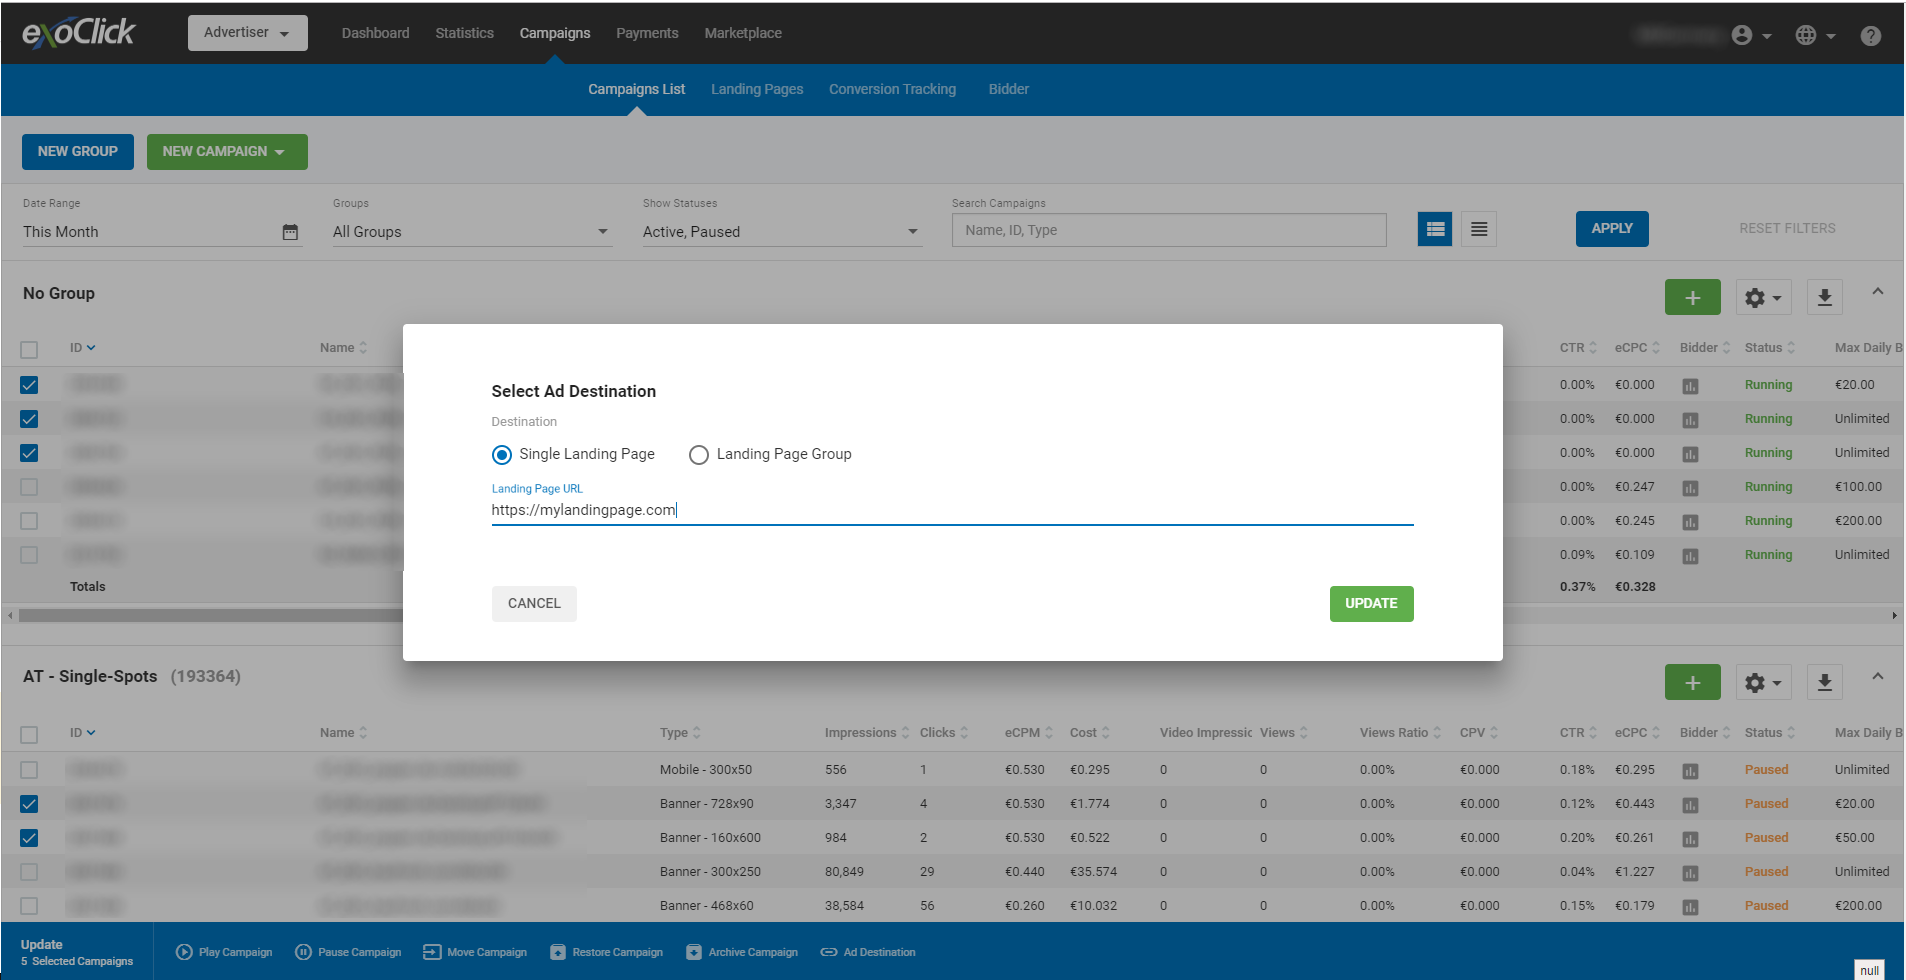Screen dimensions: 1906x980
Task: Open bidder icon for Banner - 300x250 row
Action: 1690,873
